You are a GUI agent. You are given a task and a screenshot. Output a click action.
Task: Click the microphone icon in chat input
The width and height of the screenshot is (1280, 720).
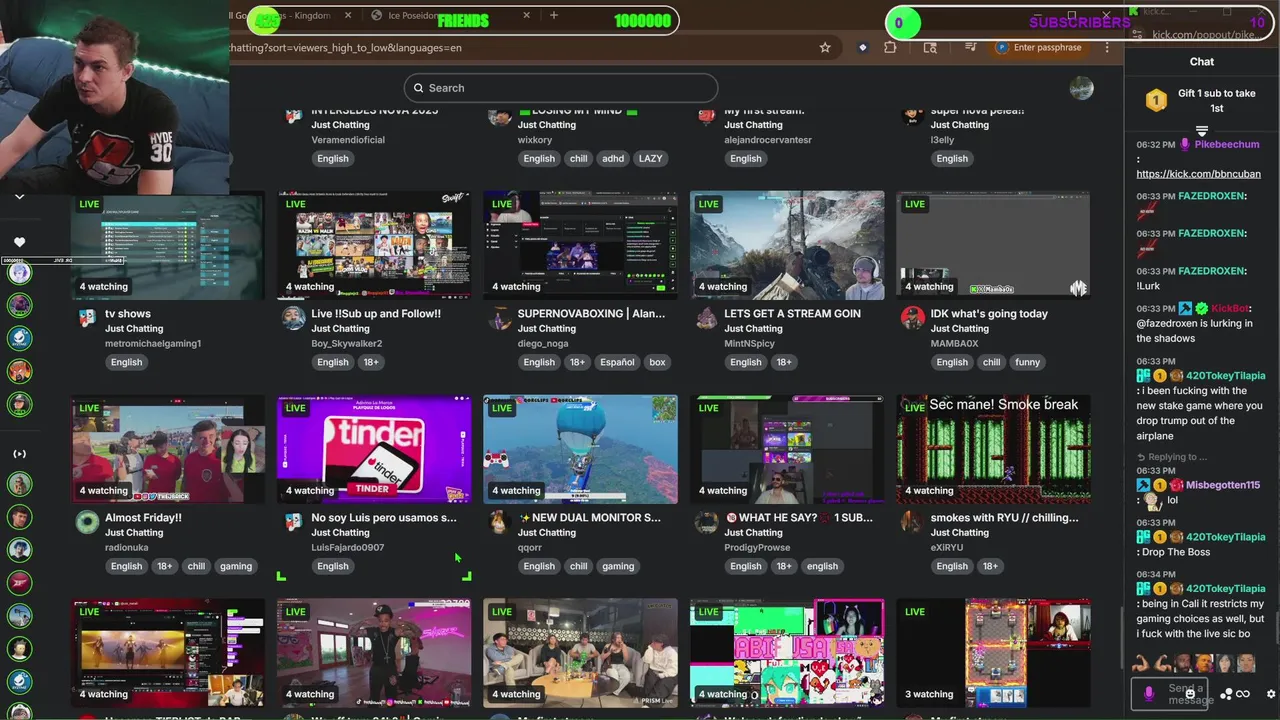click(x=1148, y=693)
